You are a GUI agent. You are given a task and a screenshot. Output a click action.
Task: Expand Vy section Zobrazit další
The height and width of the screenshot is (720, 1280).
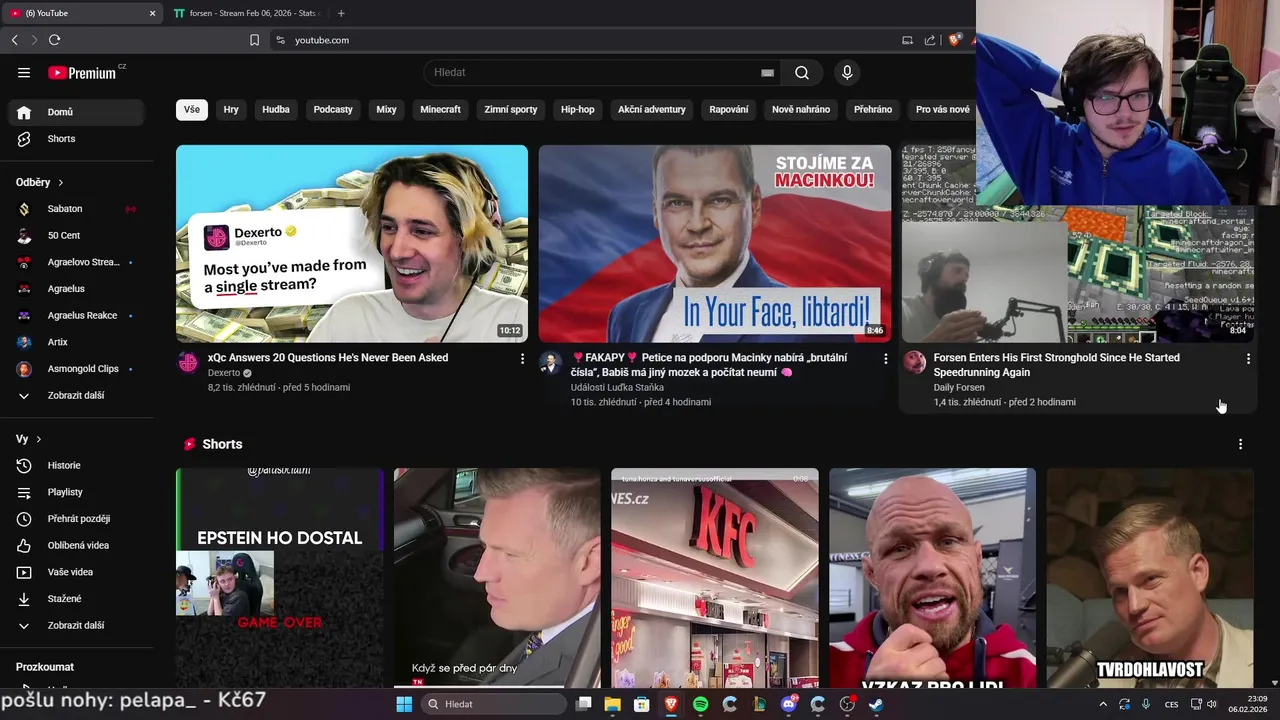pos(77,625)
